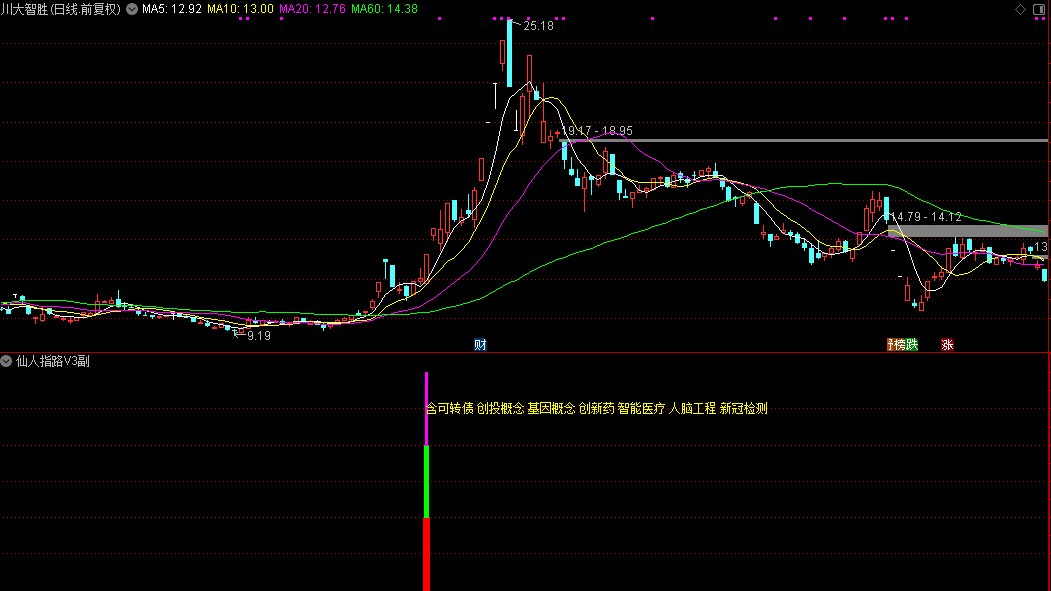
Task: Click the MA10: 13.00 indicator label
Action: tap(241, 9)
